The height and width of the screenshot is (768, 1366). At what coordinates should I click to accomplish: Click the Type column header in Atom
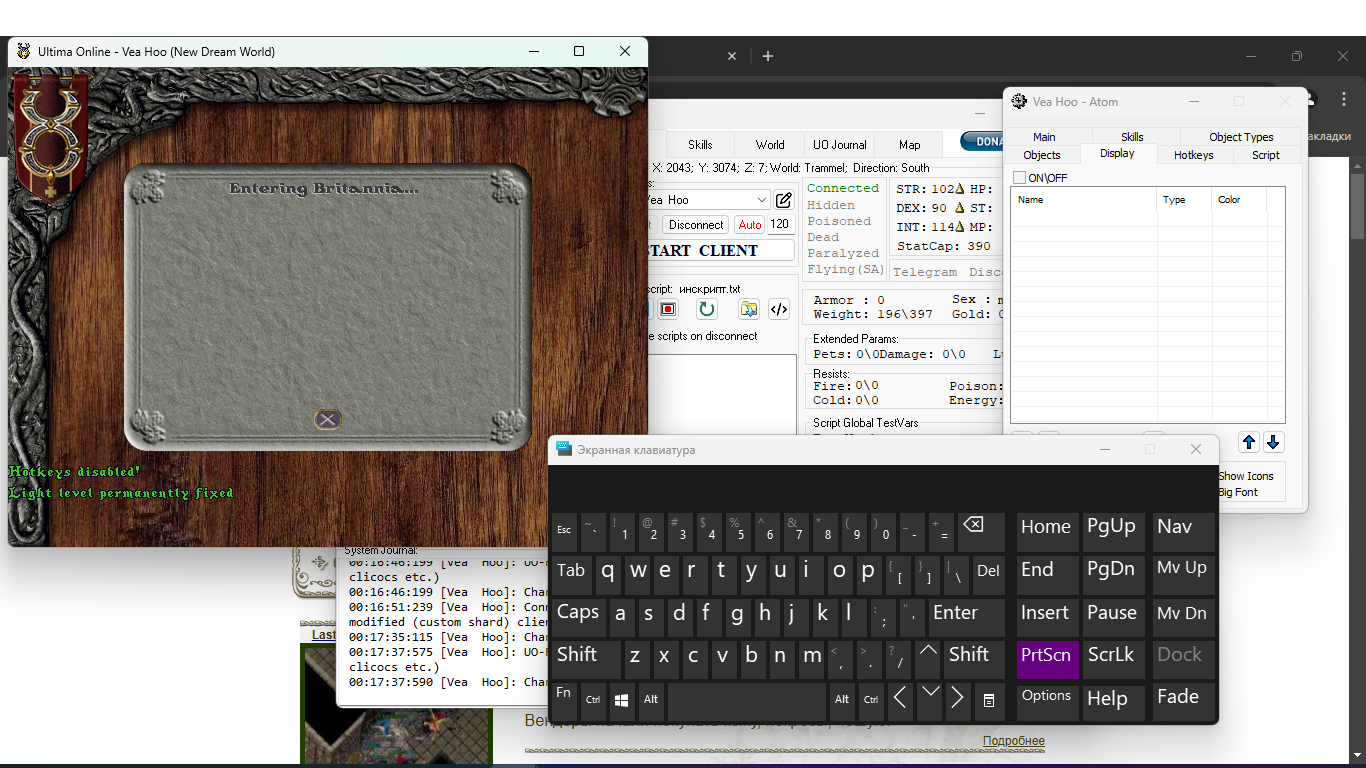(1184, 200)
